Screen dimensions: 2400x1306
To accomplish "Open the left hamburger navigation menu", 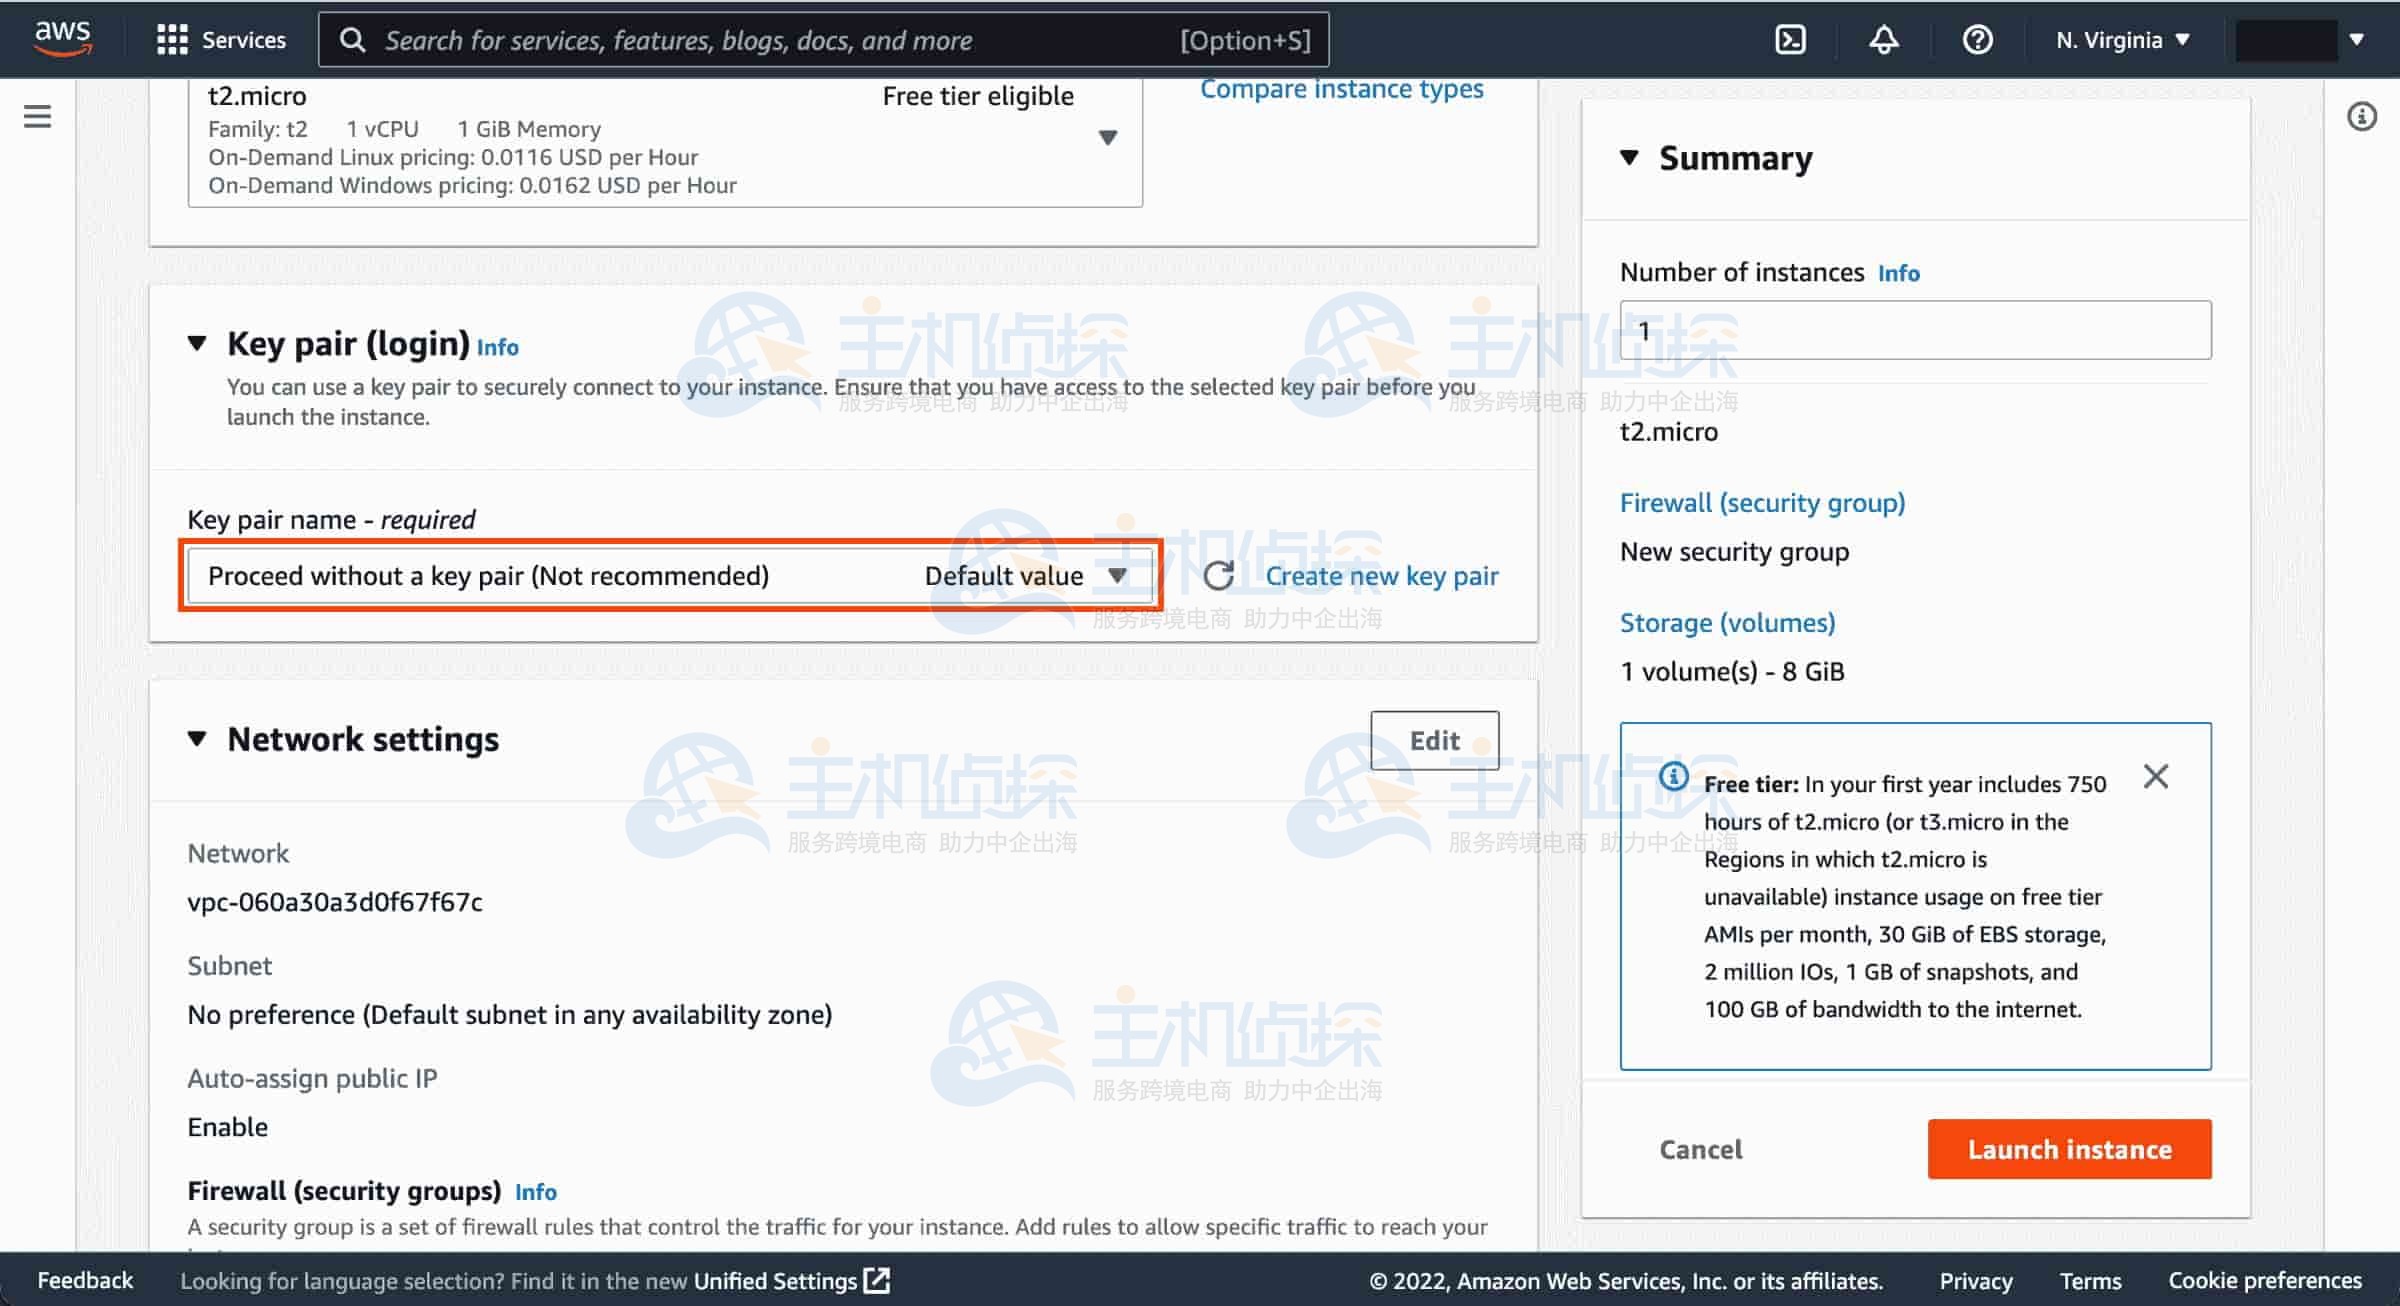I will coord(38,117).
